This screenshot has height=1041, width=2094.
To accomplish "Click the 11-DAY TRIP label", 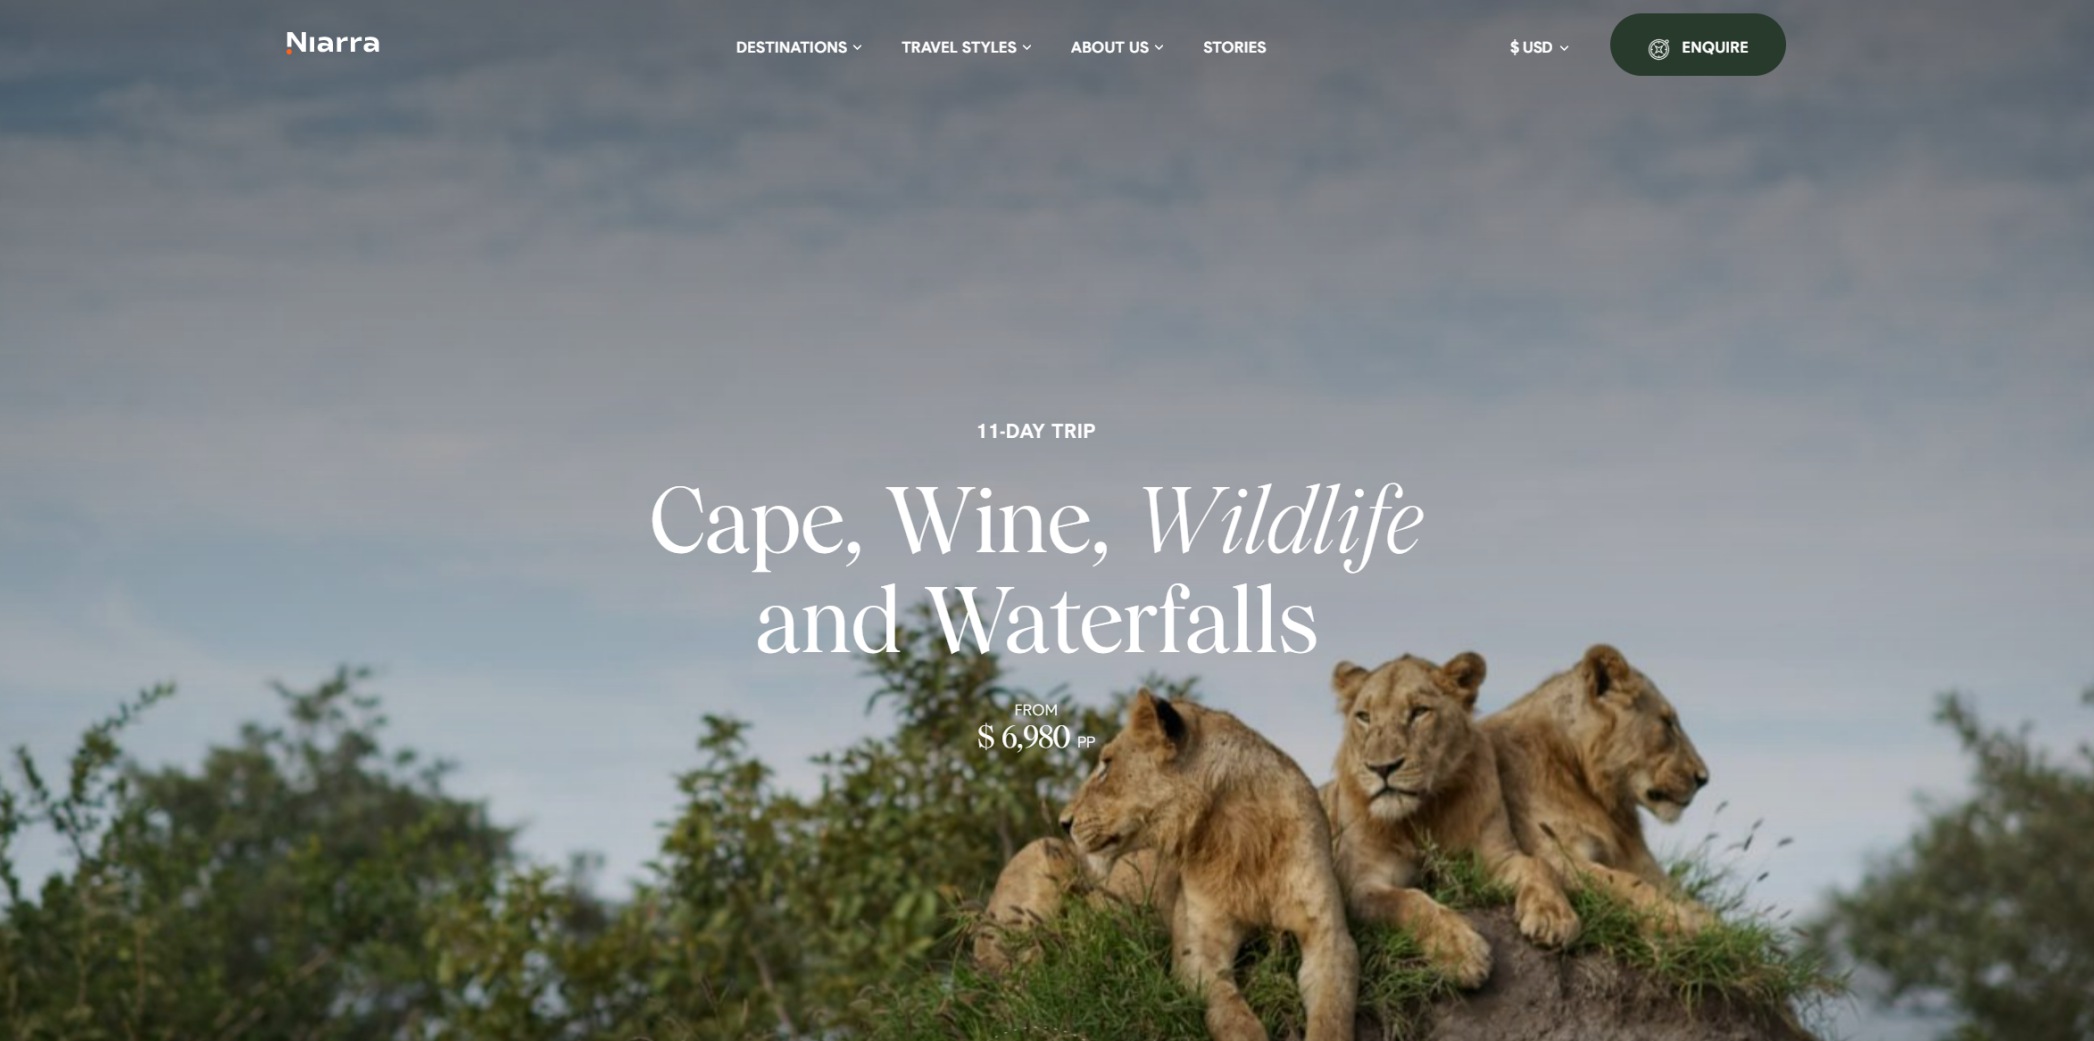I will (x=1036, y=431).
